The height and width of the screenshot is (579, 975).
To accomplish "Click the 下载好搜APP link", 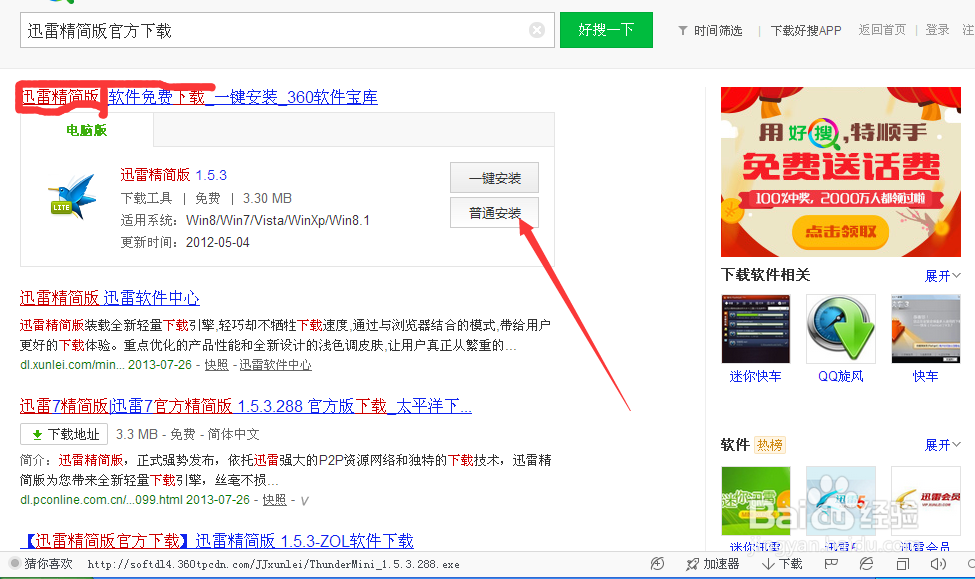I will tap(806, 30).
